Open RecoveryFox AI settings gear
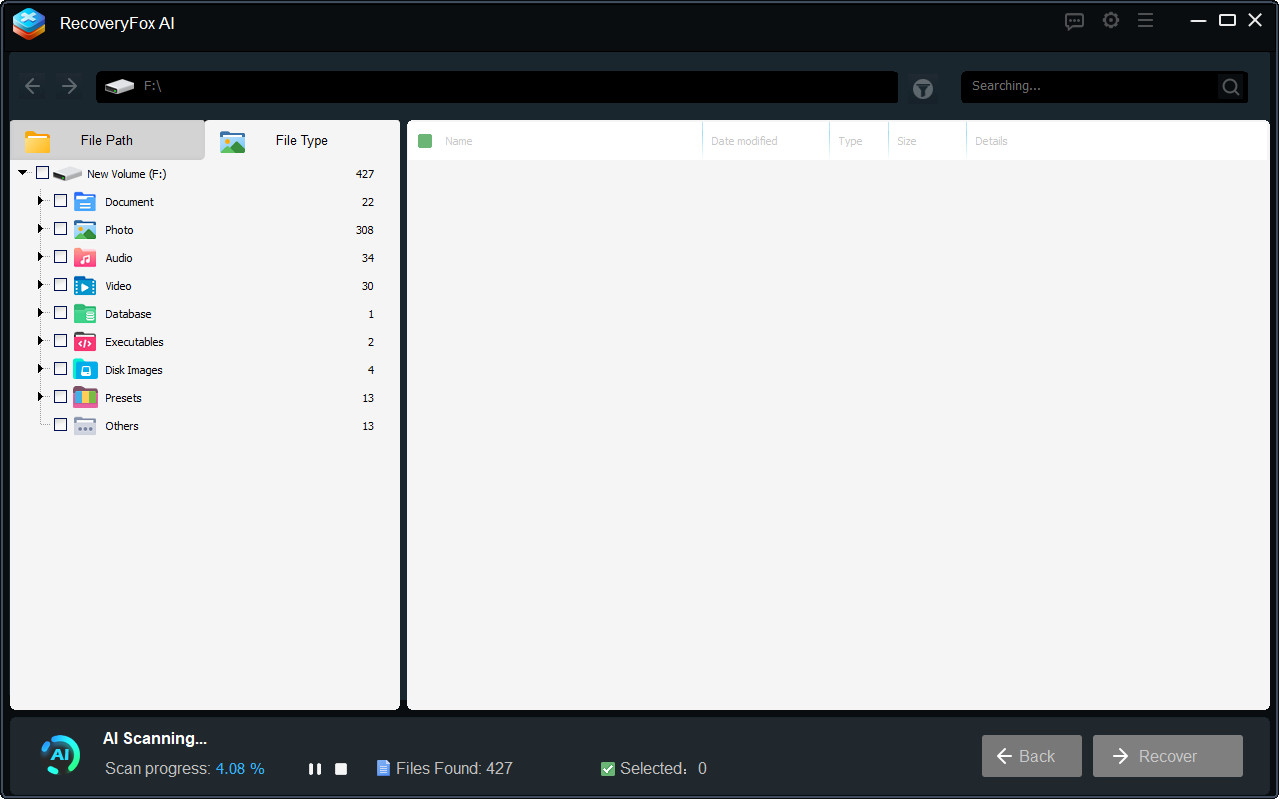The image size is (1279, 799). 1110,20
